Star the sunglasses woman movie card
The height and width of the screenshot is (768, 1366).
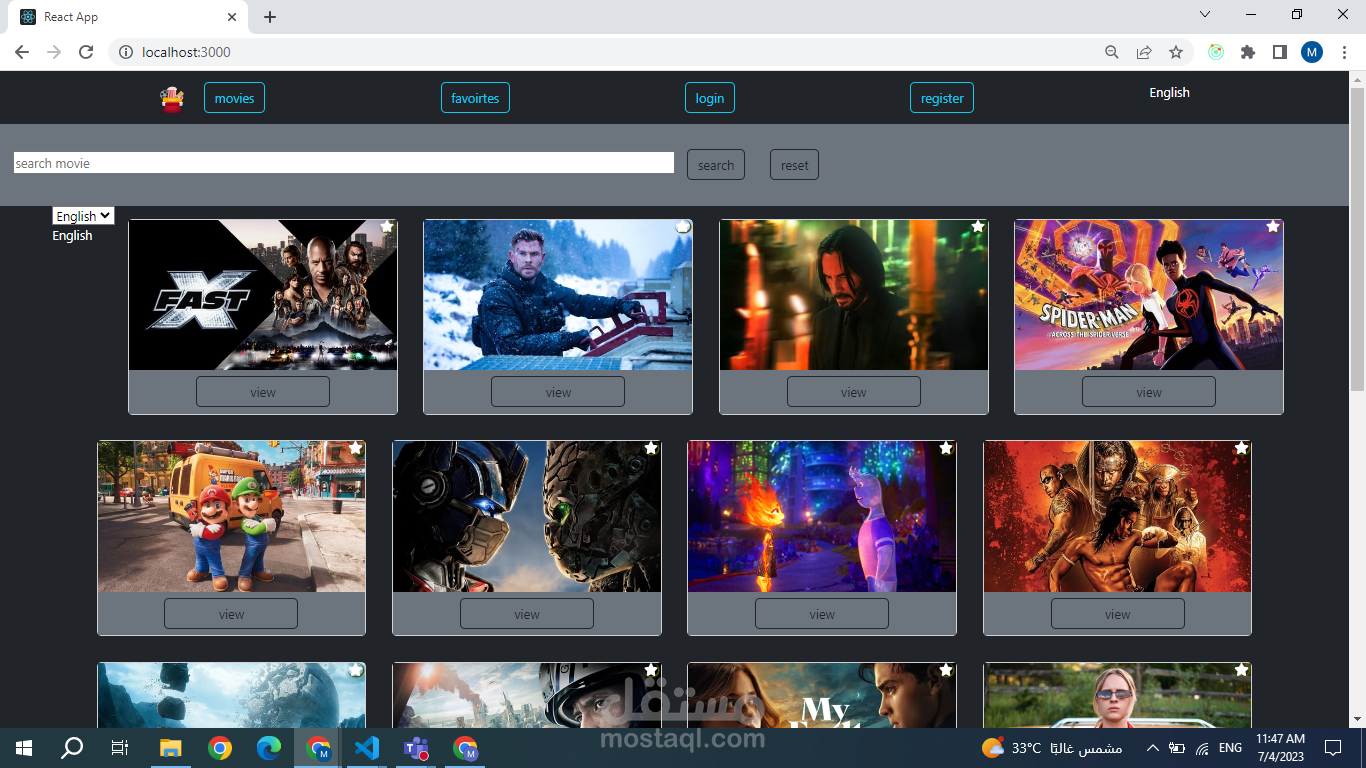pyautogui.click(x=1241, y=670)
